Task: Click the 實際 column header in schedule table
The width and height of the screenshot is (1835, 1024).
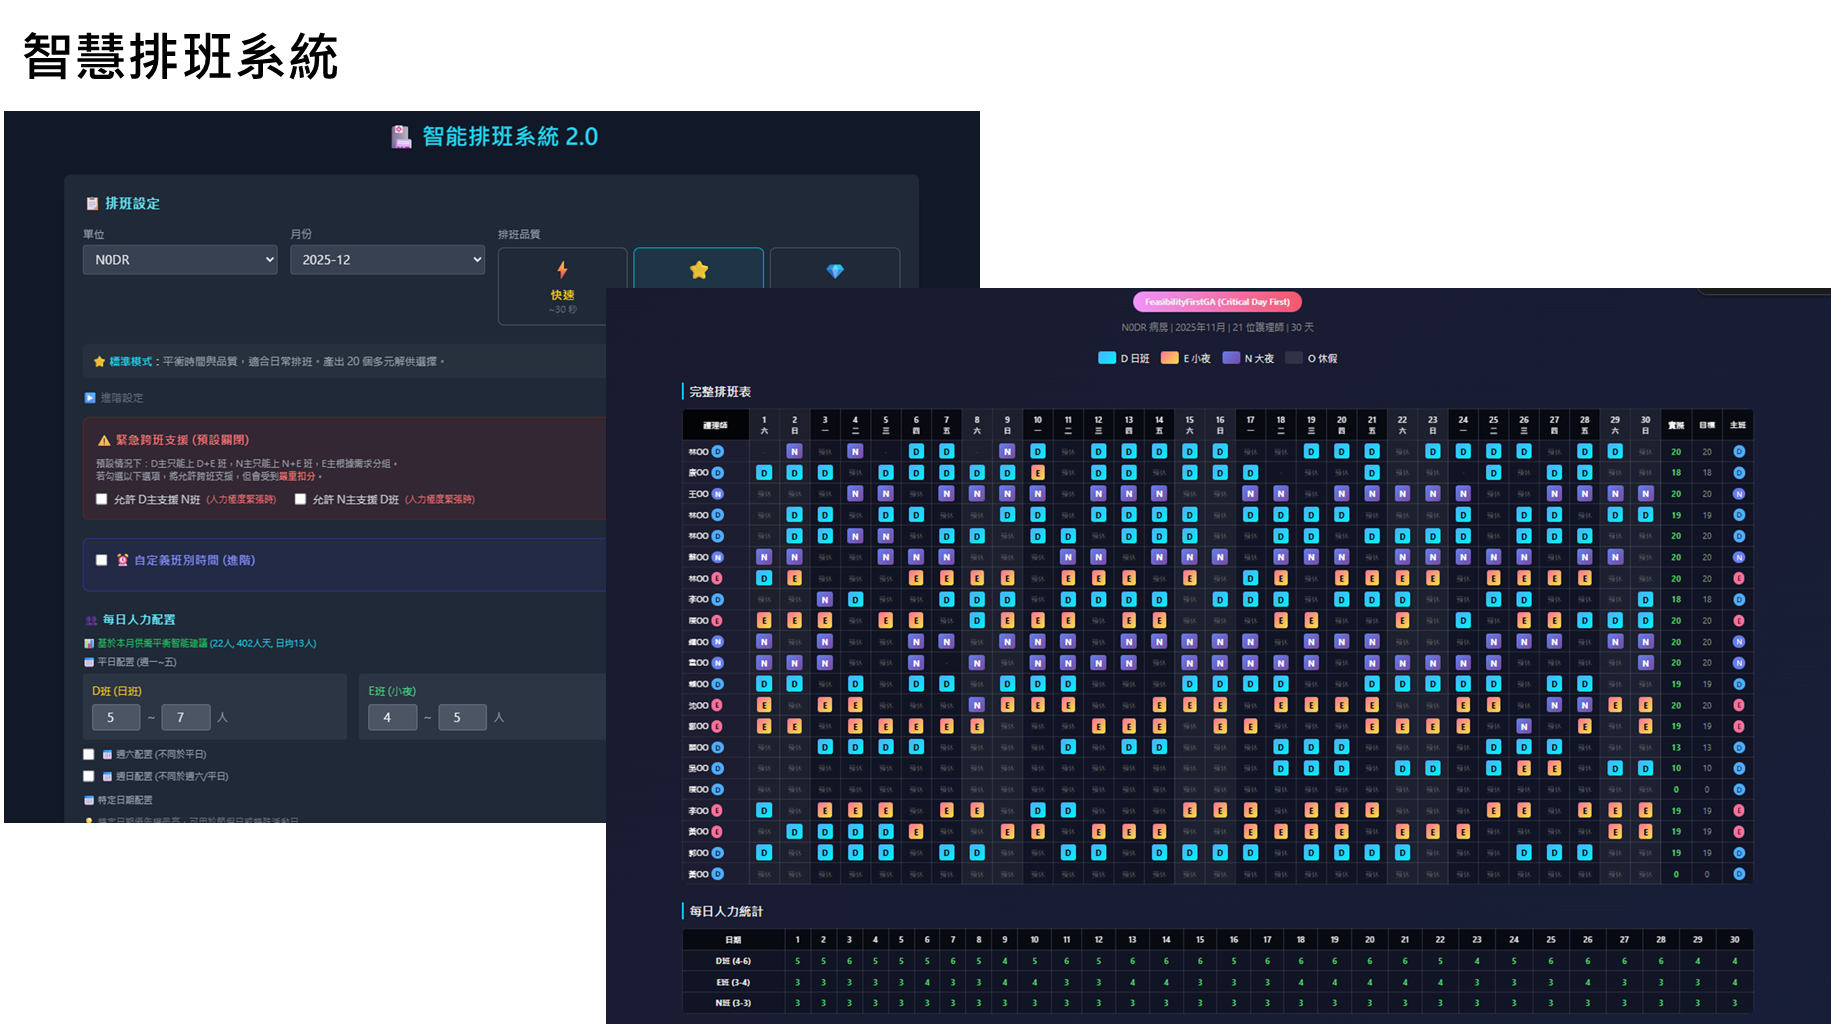Action: point(1676,425)
